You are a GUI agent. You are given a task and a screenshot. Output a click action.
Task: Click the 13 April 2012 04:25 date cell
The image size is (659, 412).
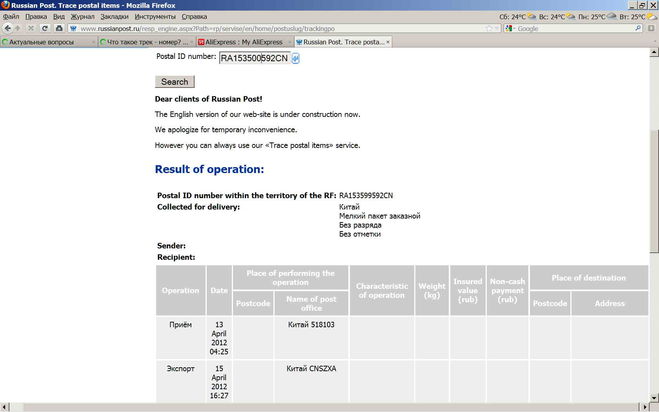coord(219,338)
